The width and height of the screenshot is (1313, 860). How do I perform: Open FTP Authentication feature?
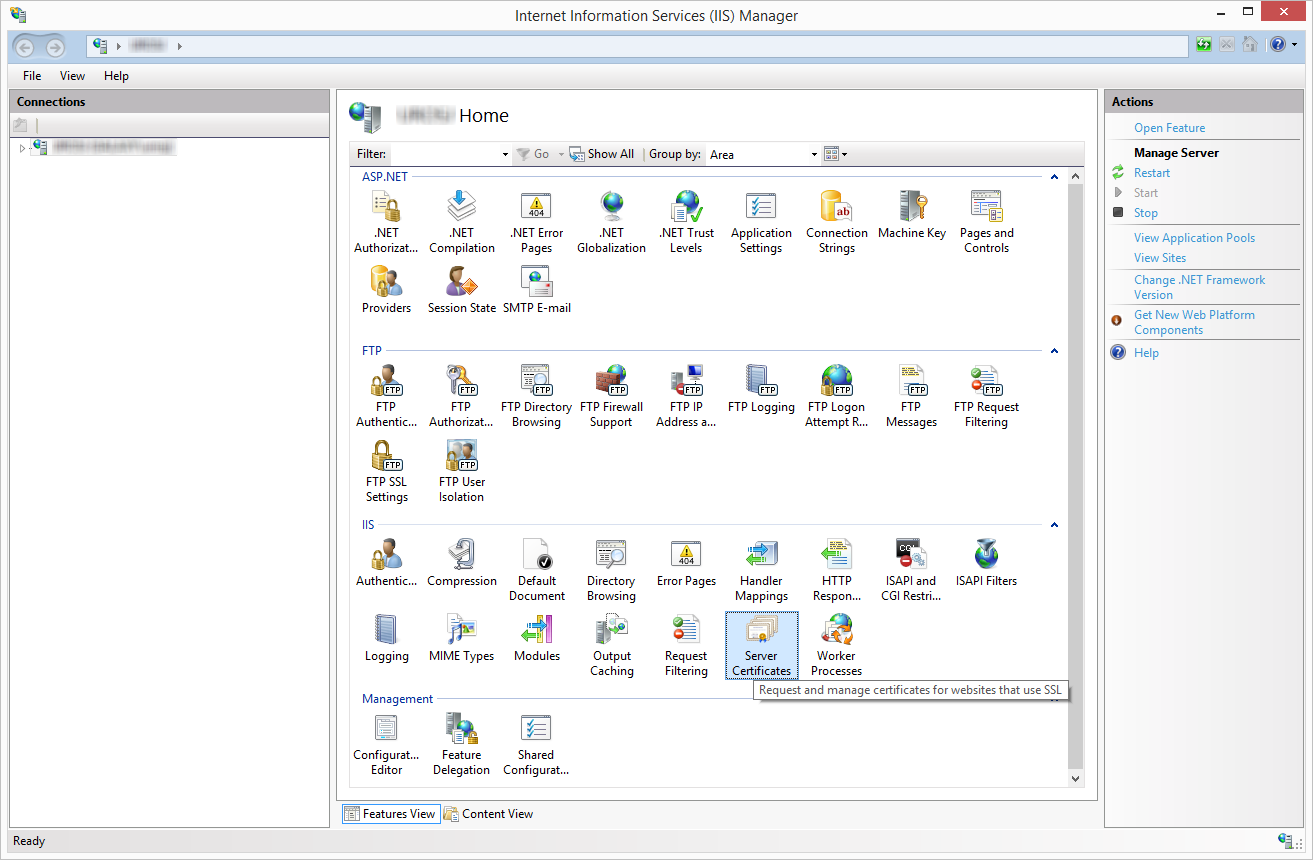click(x=386, y=396)
